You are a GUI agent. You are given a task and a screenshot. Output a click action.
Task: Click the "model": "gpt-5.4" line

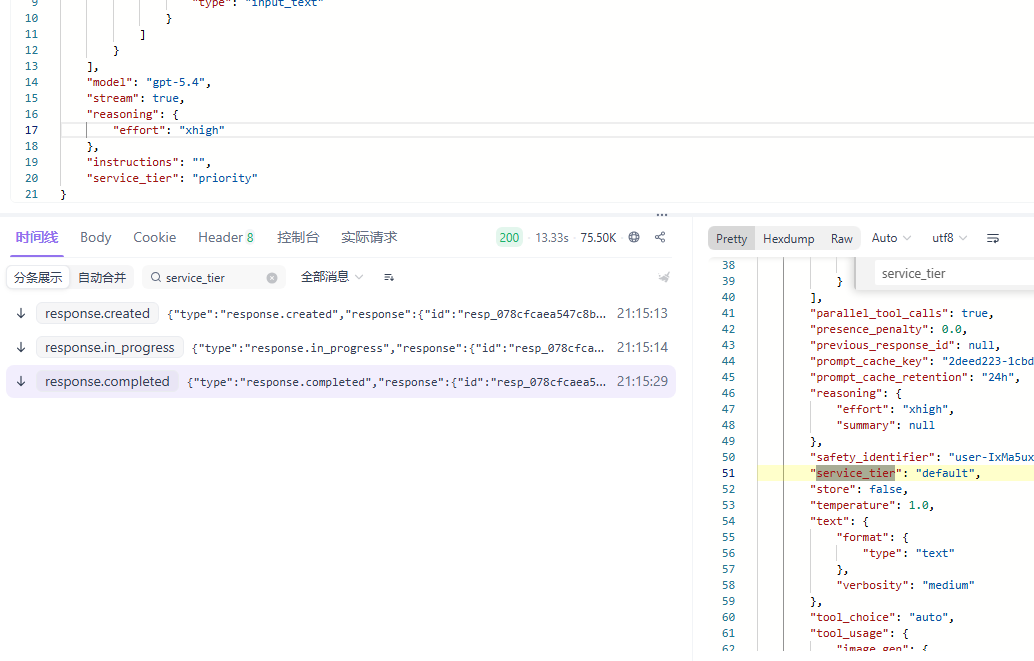[149, 82]
